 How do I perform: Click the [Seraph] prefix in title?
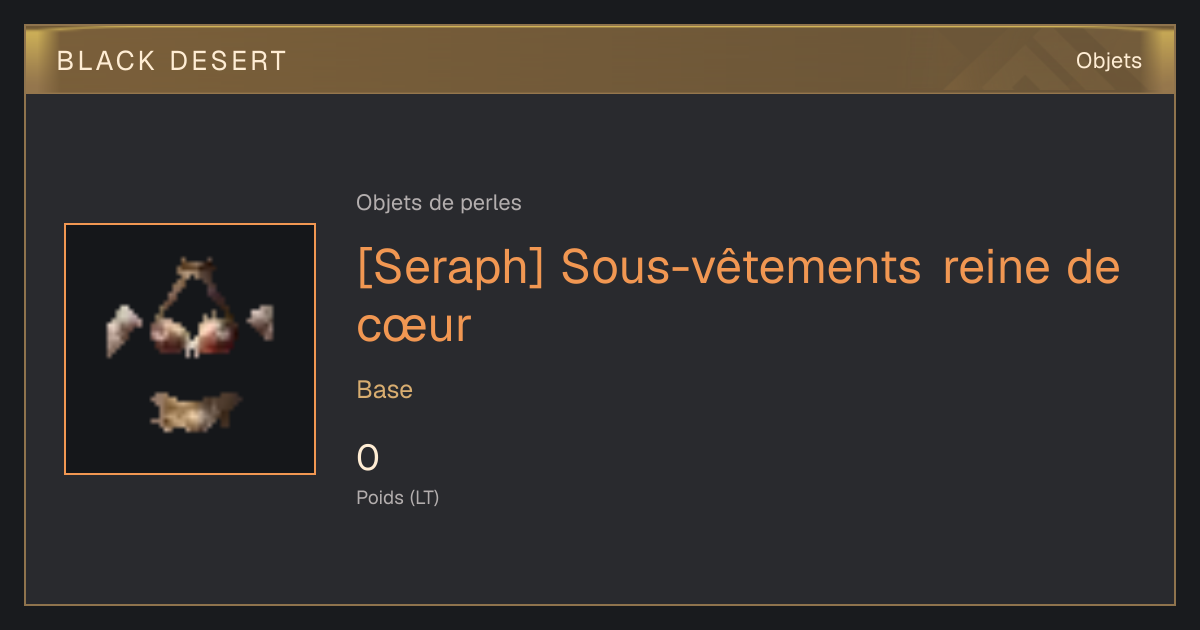[450, 268]
